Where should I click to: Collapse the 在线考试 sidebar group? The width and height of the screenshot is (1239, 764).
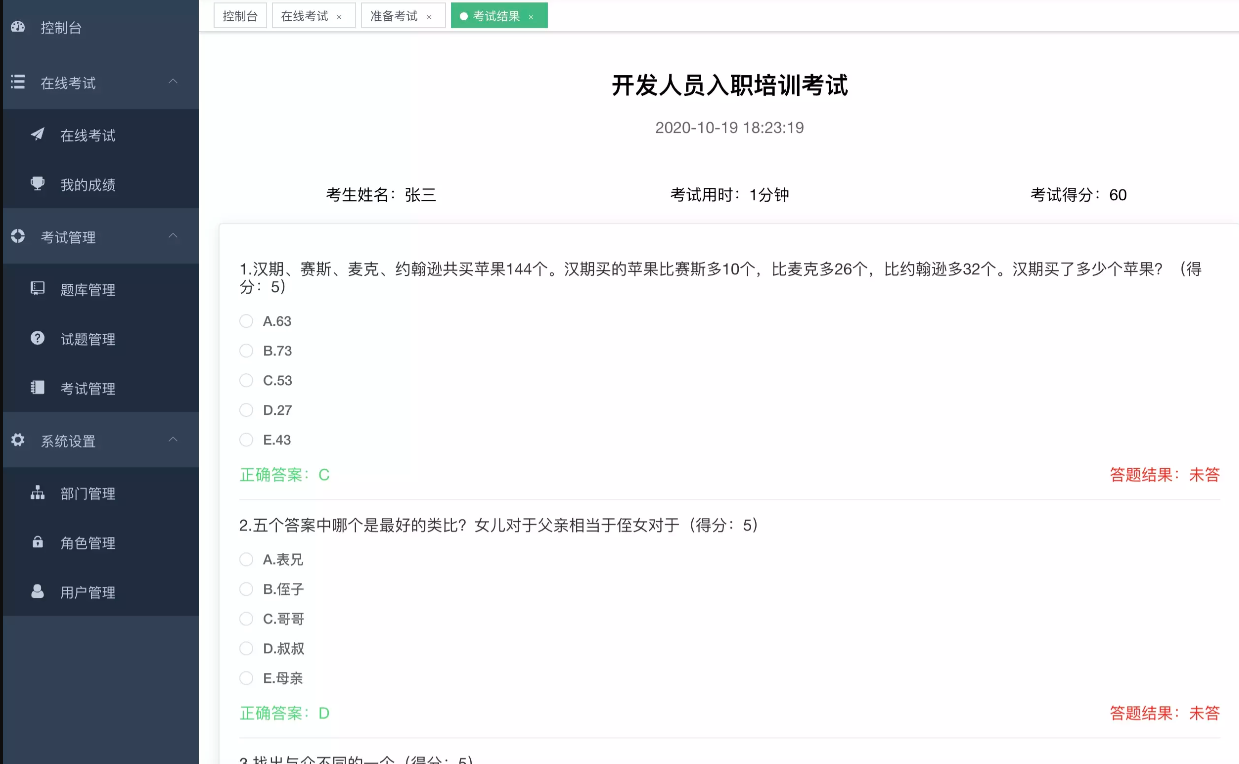(x=173, y=82)
